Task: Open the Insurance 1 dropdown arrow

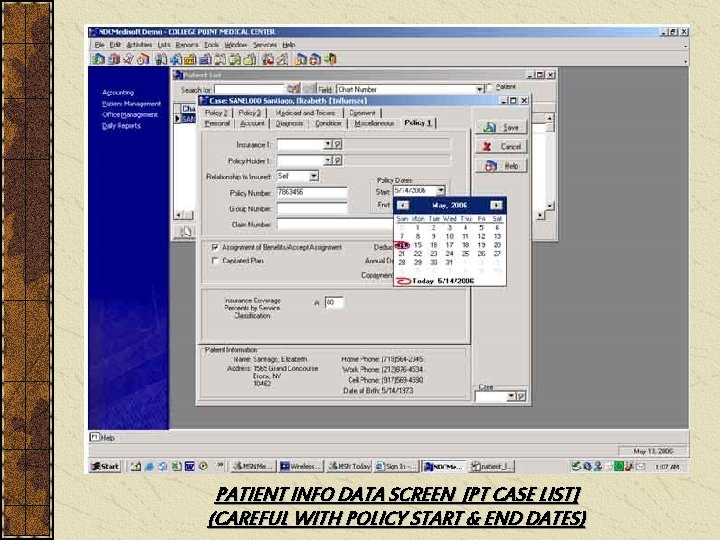Action: (x=327, y=144)
